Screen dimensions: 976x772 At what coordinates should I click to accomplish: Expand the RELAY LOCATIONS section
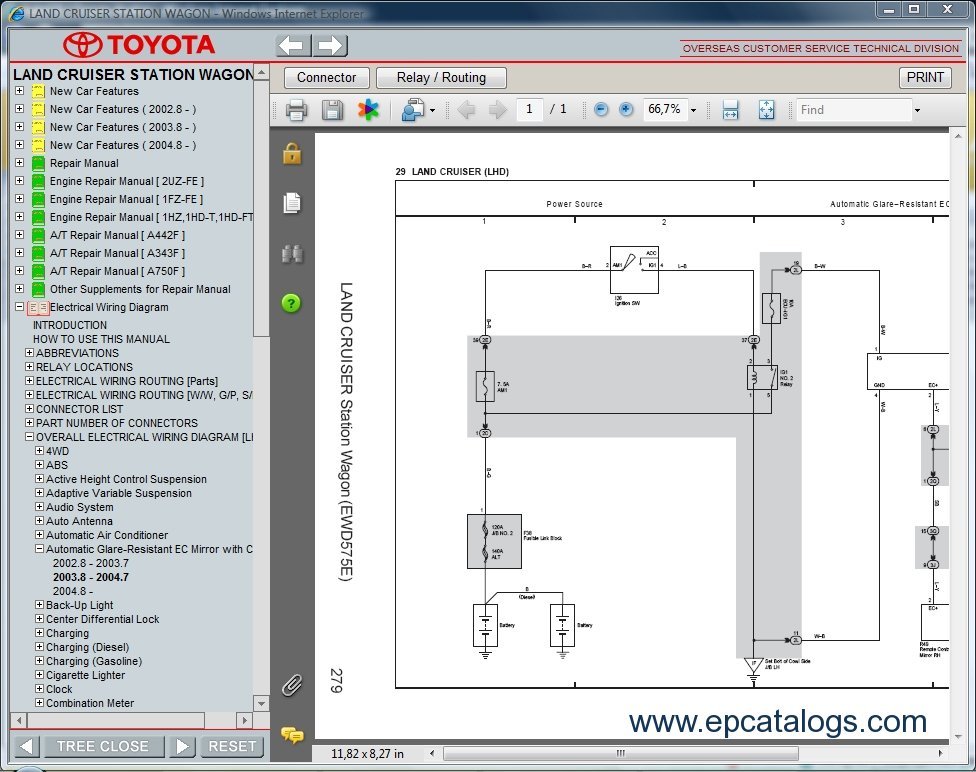(29, 367)
